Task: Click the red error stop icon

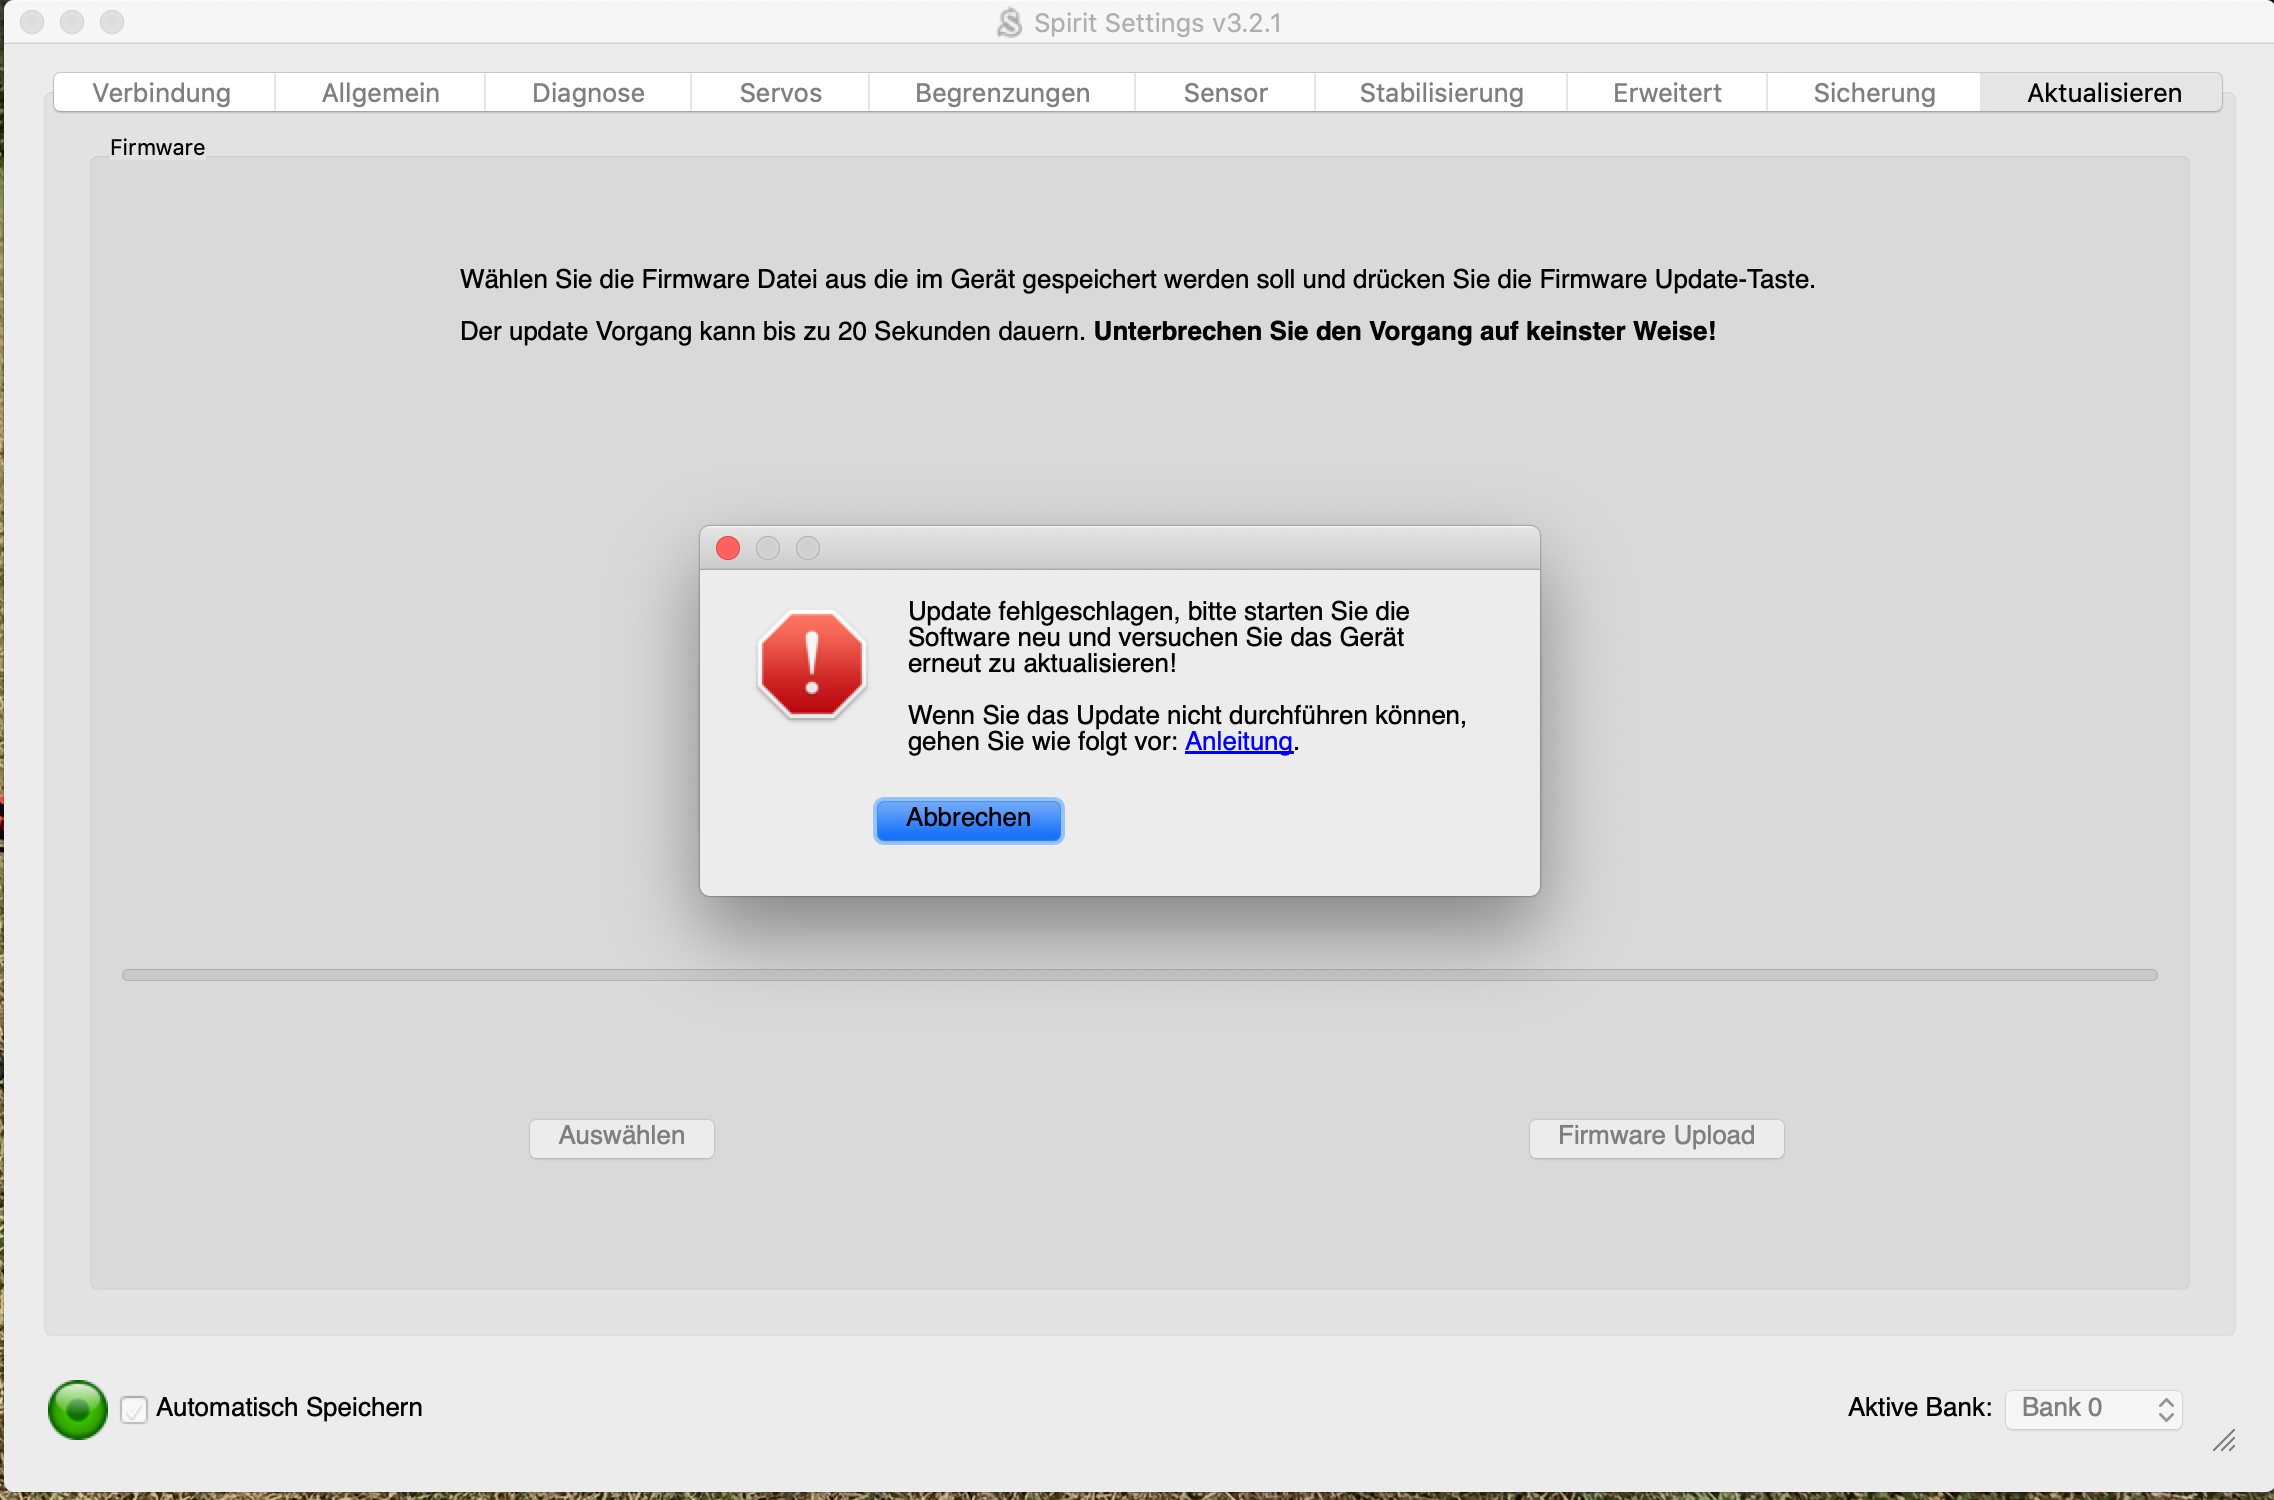Action: (811, 664)
